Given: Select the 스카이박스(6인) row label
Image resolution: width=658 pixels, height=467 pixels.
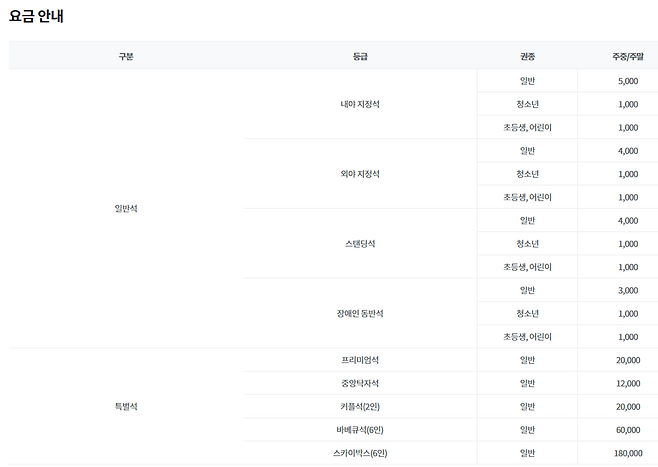Looking at the screenshot, I should click(360, 453).
